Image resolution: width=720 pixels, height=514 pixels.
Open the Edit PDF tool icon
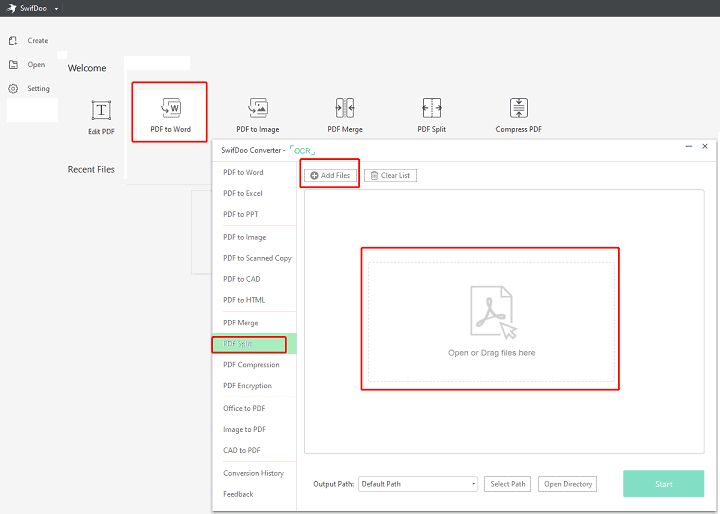[101, 111]
